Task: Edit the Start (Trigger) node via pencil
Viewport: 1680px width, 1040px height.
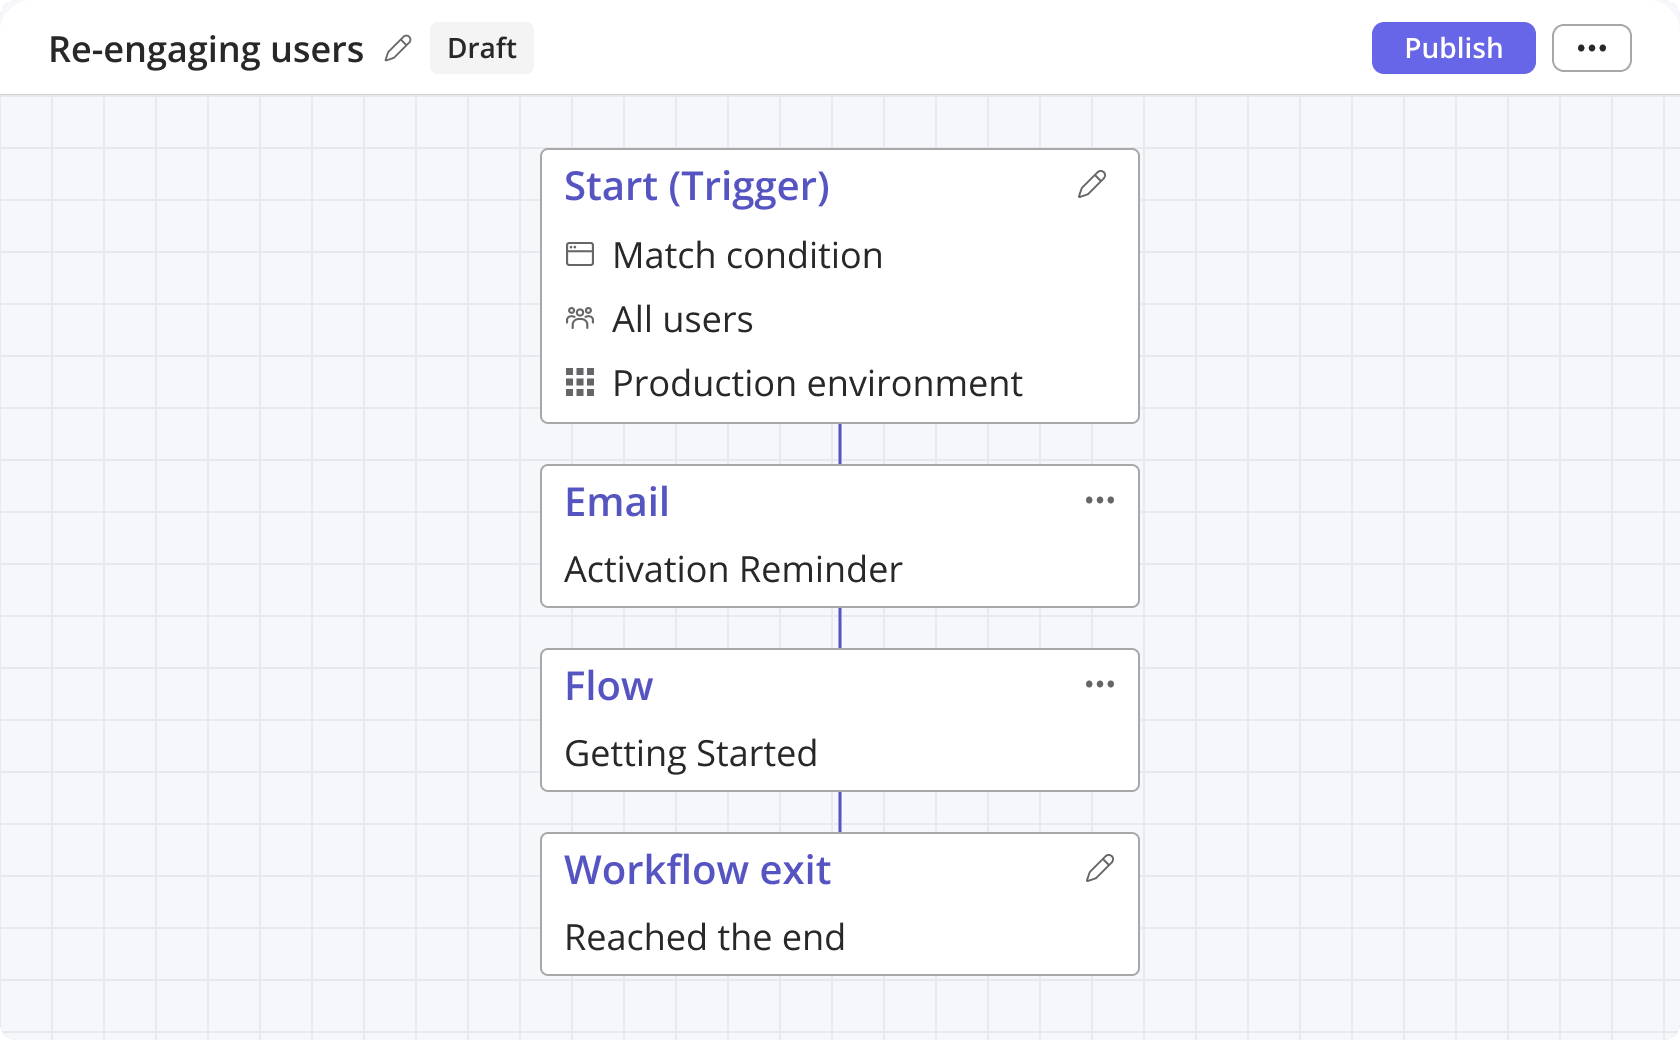Action: coord(1092,184)
